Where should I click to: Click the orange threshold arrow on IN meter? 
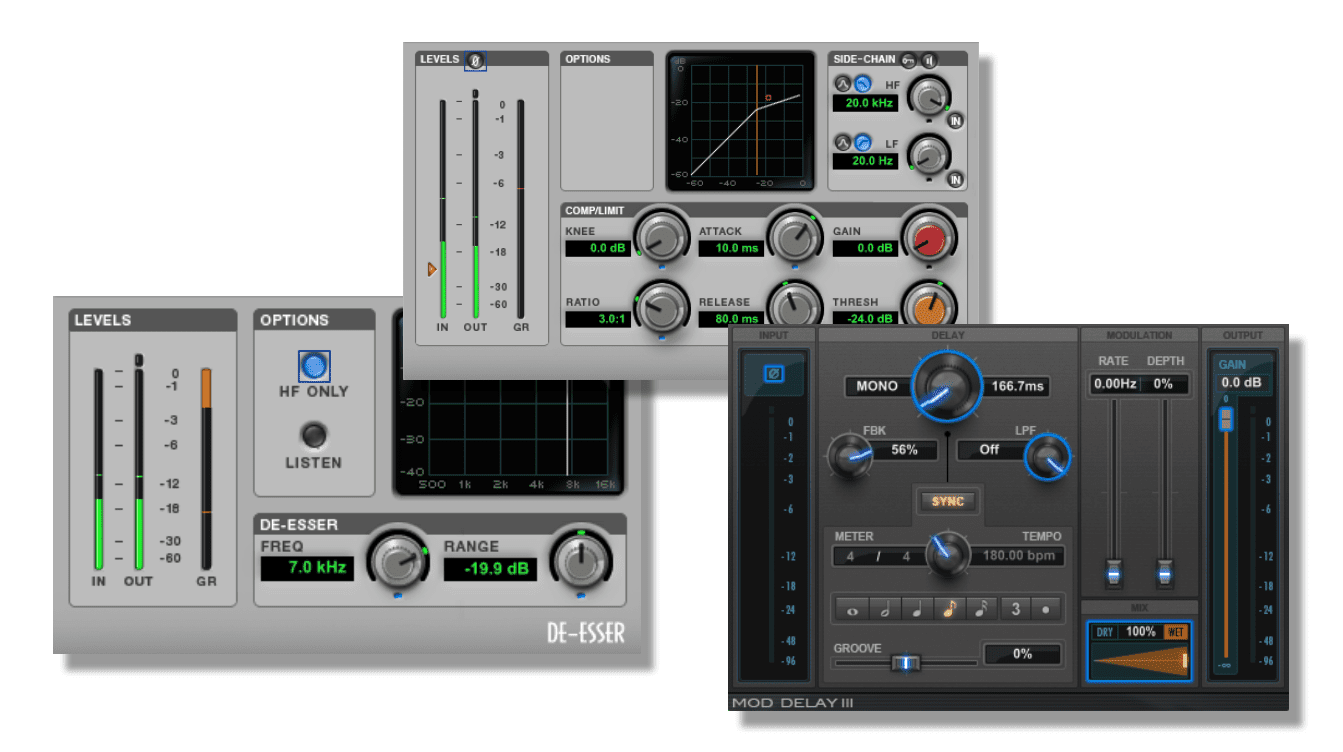[432, 269]
